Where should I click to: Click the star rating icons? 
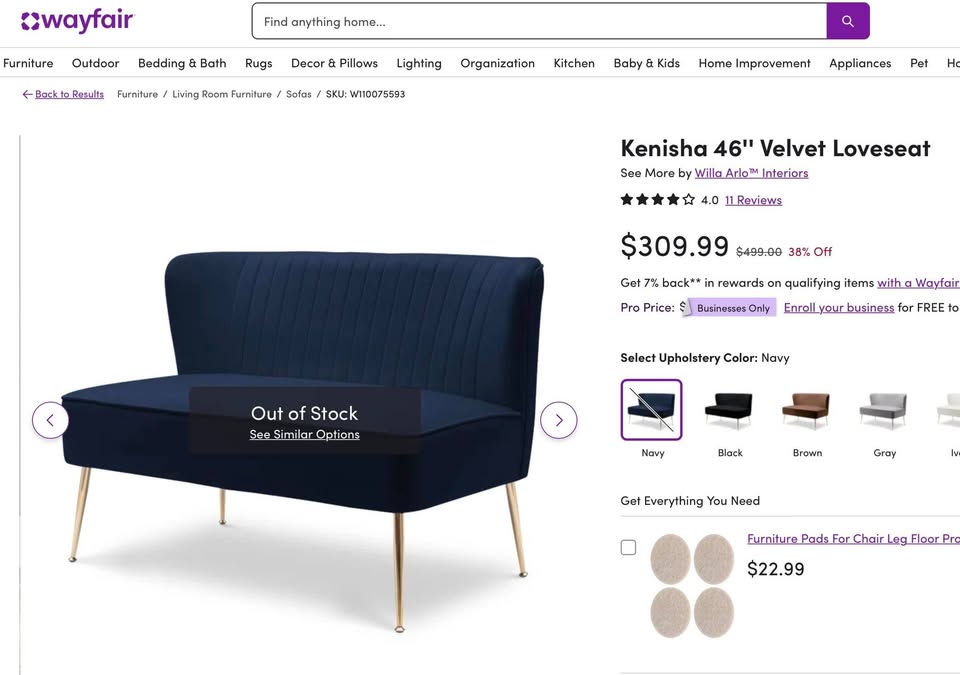pyautogui.click(x=658, y=200)
